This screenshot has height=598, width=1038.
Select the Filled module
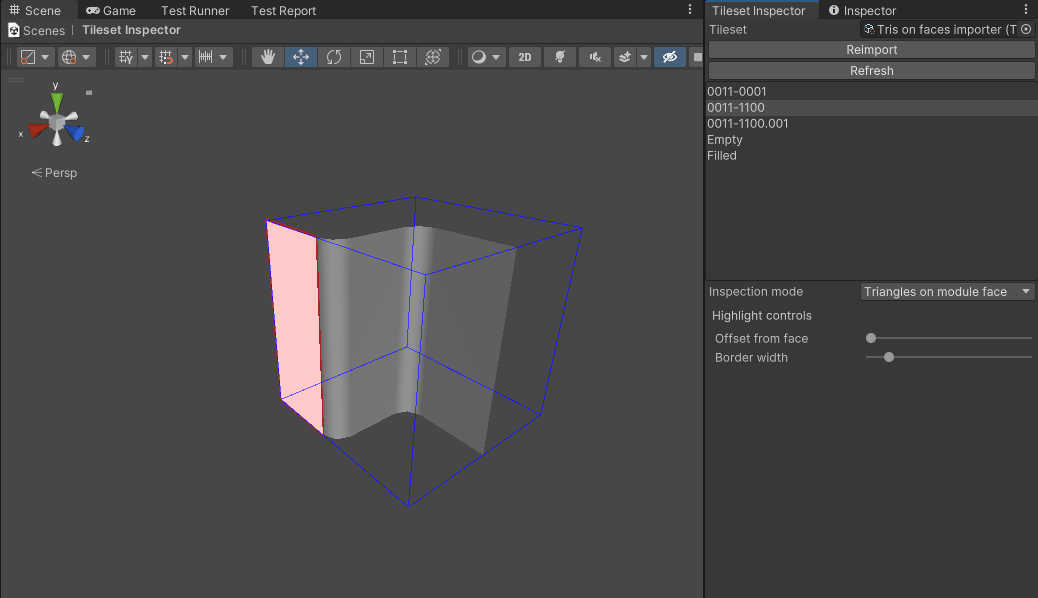pyautogui.click(x=871, y=156)
